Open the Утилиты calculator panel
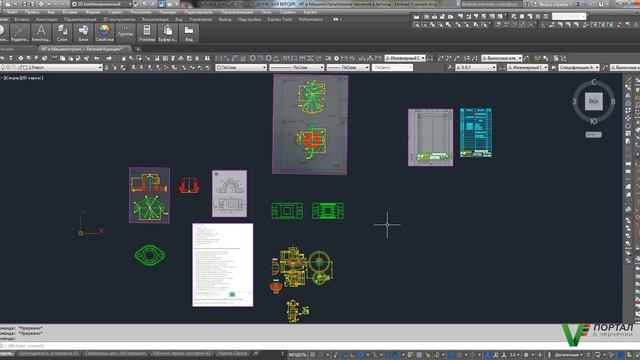Image resolution: width=640 pixels, height=360 pixels. (x=147, y=33)
